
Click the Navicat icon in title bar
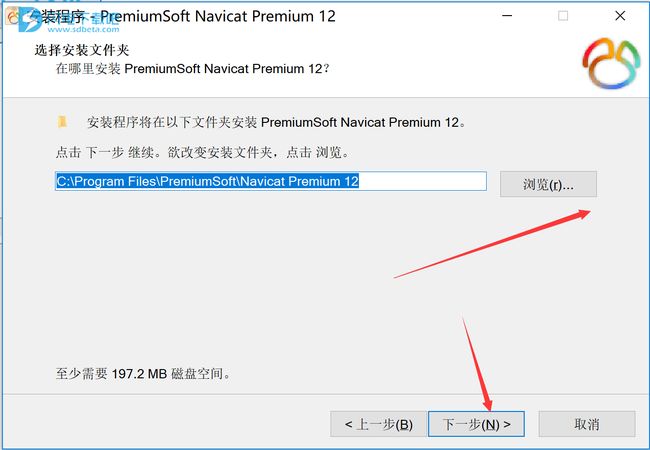coord(12,17)
